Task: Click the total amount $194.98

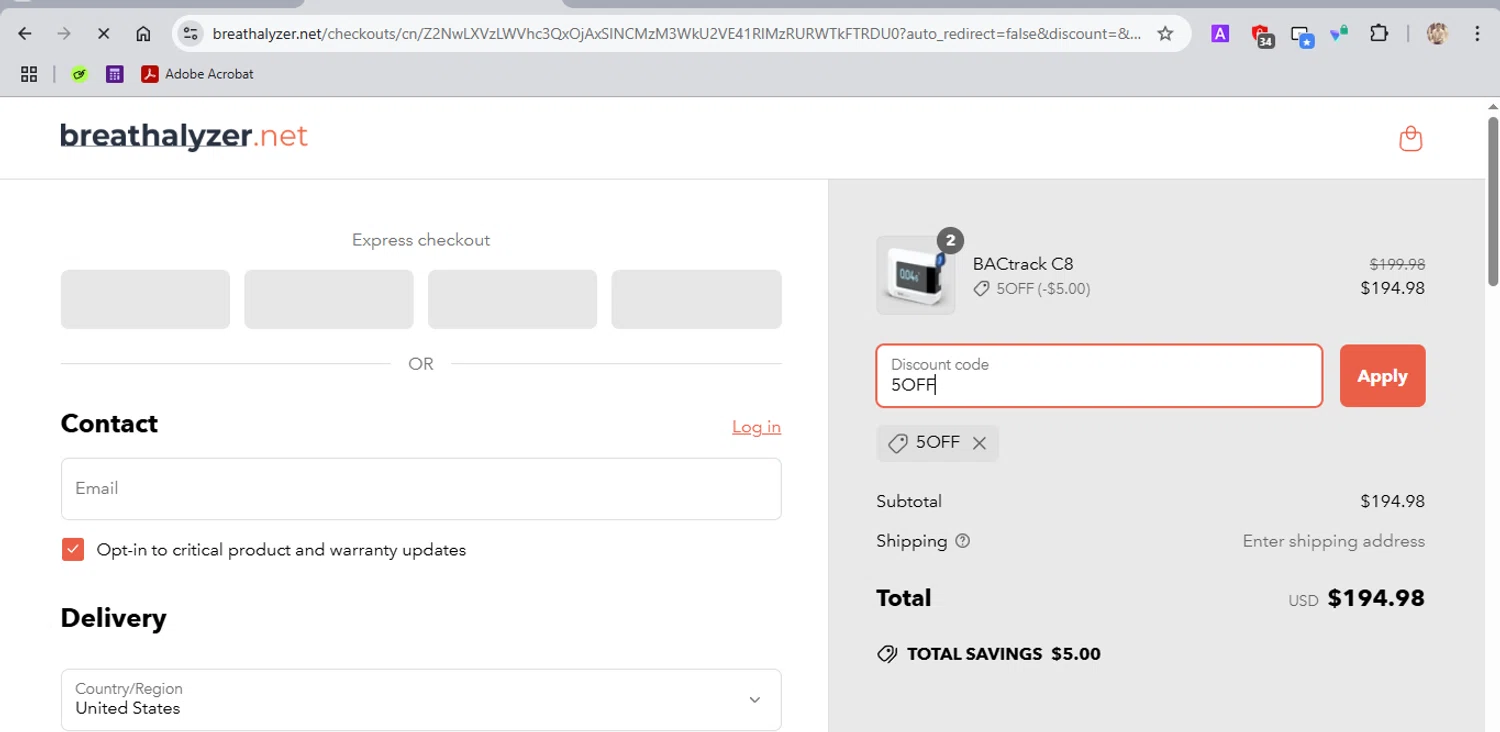Action: pyautogui.click(x=1376, y=598)
